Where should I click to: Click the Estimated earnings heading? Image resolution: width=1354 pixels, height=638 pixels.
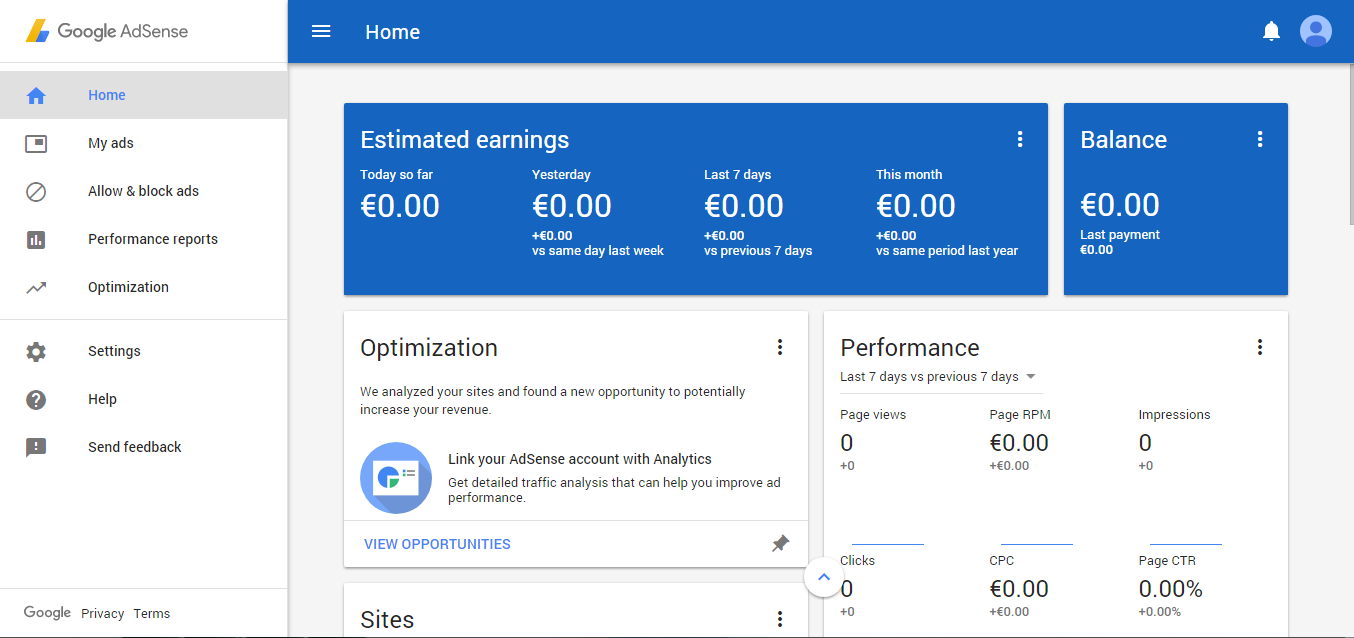465,140
